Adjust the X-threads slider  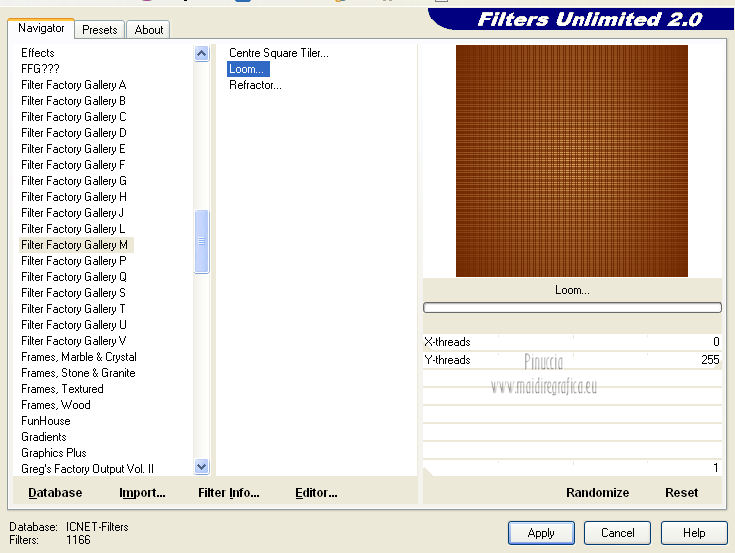coord(572,342)
